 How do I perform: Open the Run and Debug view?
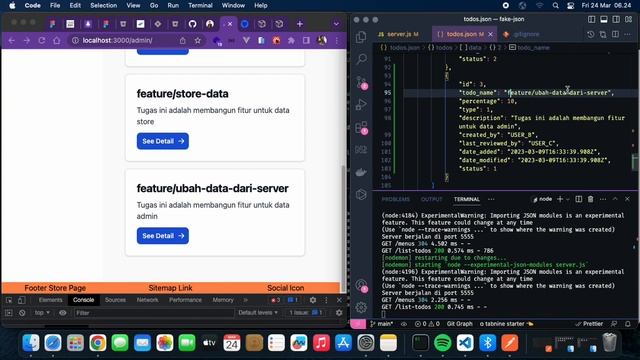click(361, 104)
